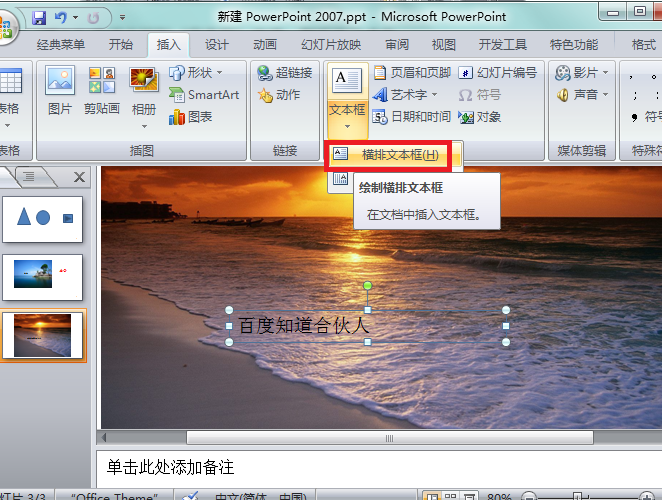
Task: Select the first slide thumbnail with shapes
Action: click(x=42, y=219)
